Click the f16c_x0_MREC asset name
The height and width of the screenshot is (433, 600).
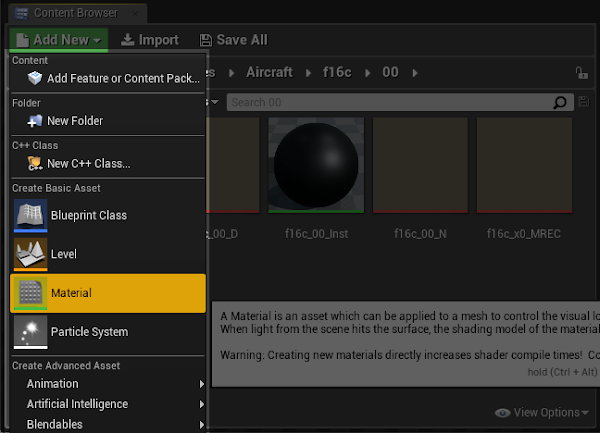524,234
